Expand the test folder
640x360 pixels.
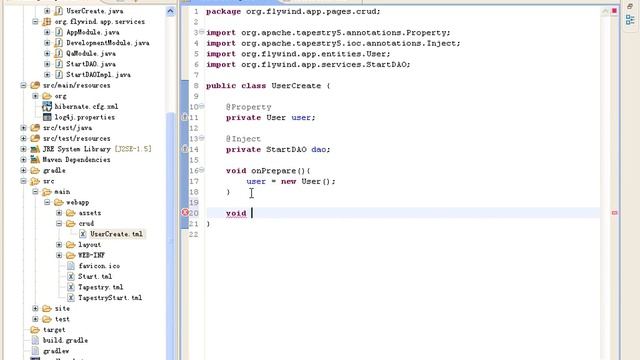click(35, 319)
